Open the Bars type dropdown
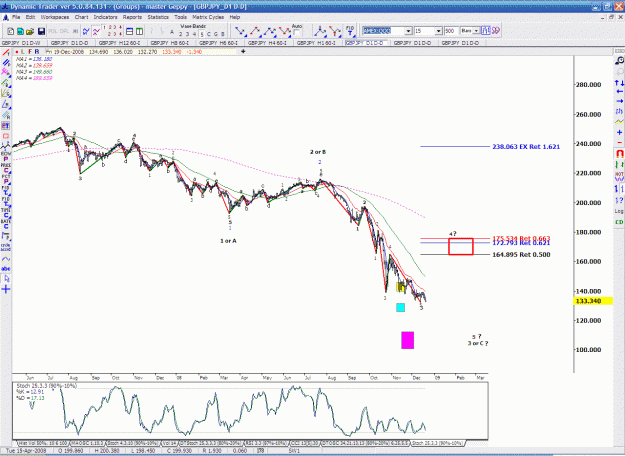This screenshot has height=456, width=625. (476, 31)
